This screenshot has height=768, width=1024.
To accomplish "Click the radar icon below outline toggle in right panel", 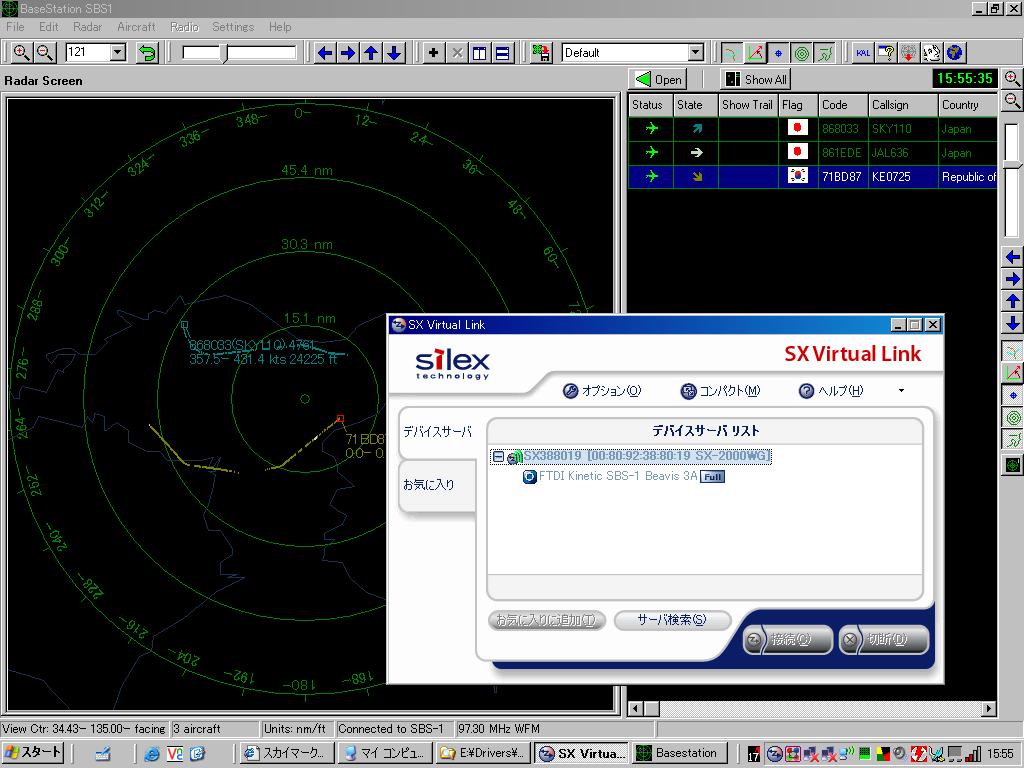I will click(1013, 464).
